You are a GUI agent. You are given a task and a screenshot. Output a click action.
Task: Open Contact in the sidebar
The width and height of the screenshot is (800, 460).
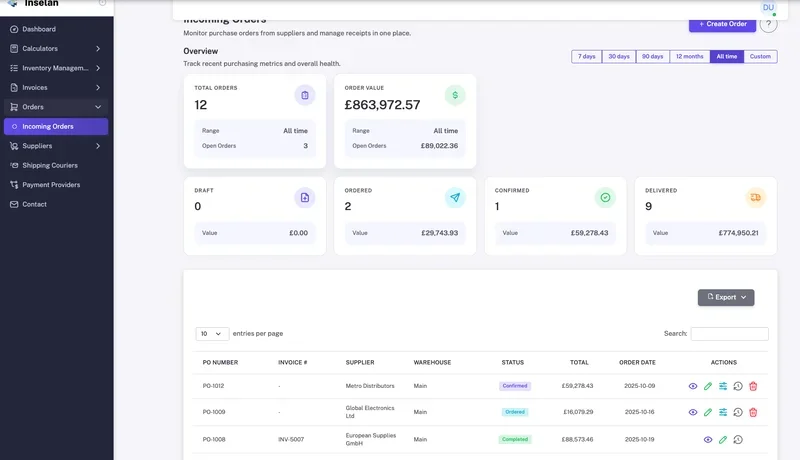click(57, 204)
